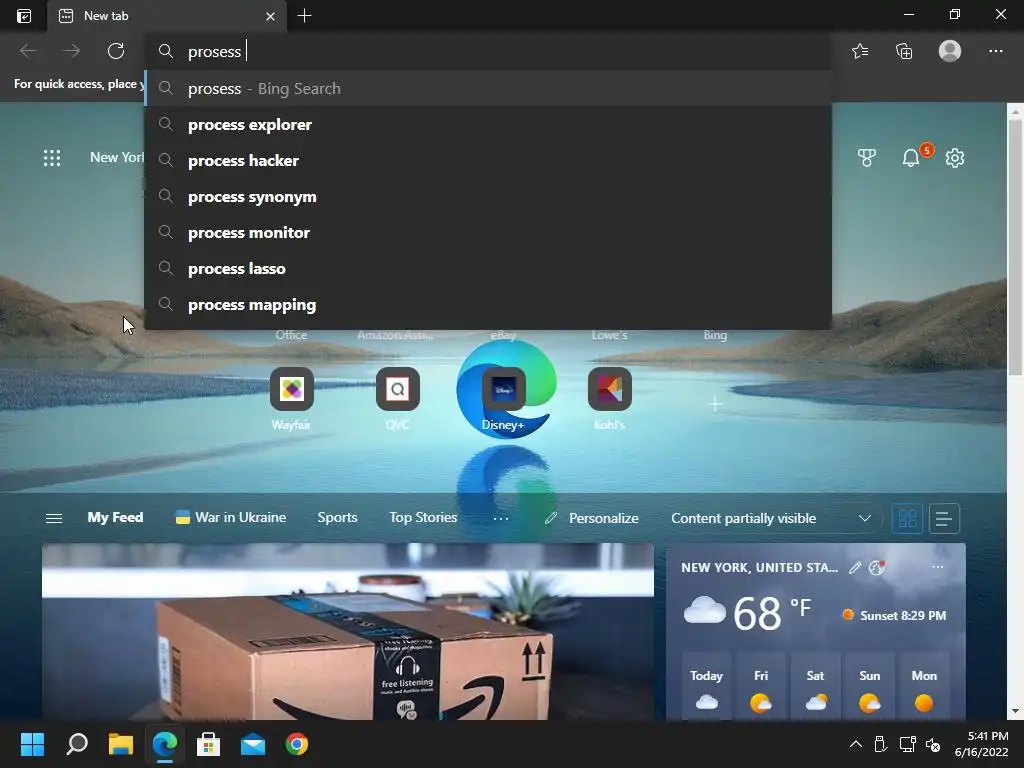The width and height of the screenshot is (1024, 768).
Task: Open the War in Ukraine tab
Action: [x=231, y=517]
